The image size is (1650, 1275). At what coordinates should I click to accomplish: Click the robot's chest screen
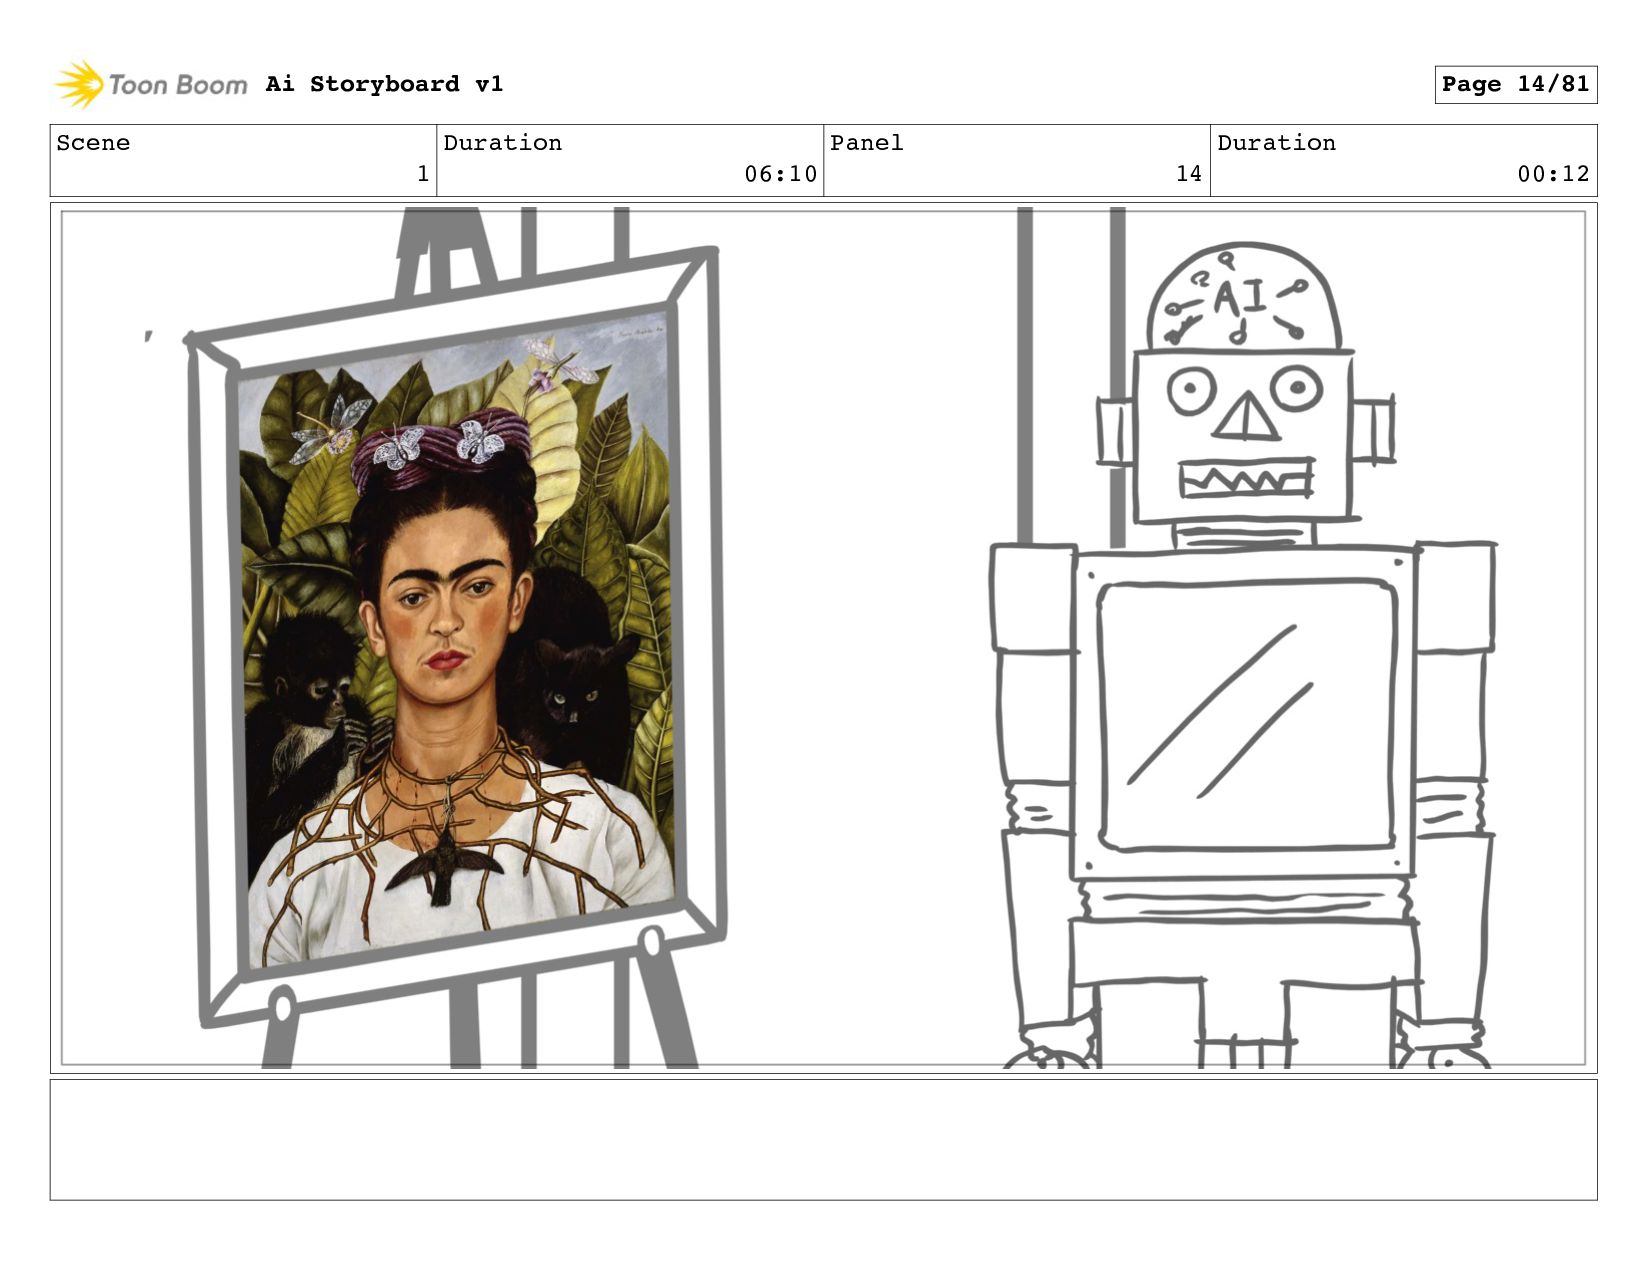pos(1246,716)
